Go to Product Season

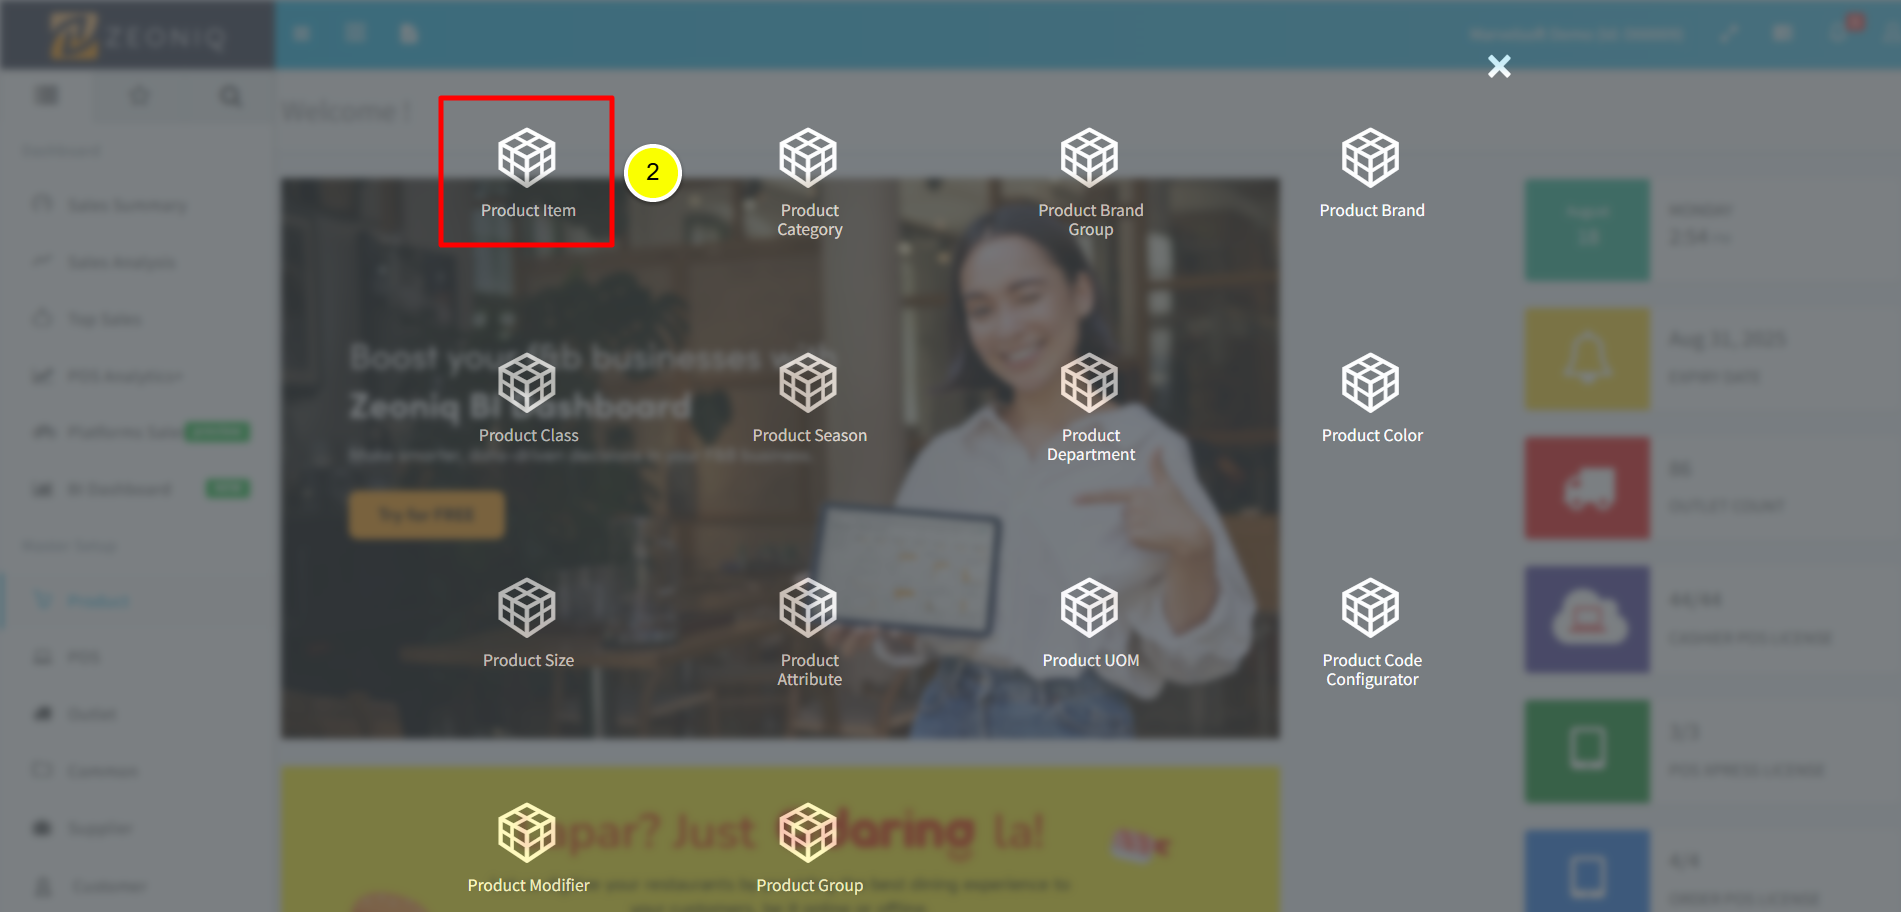[809, 397]
